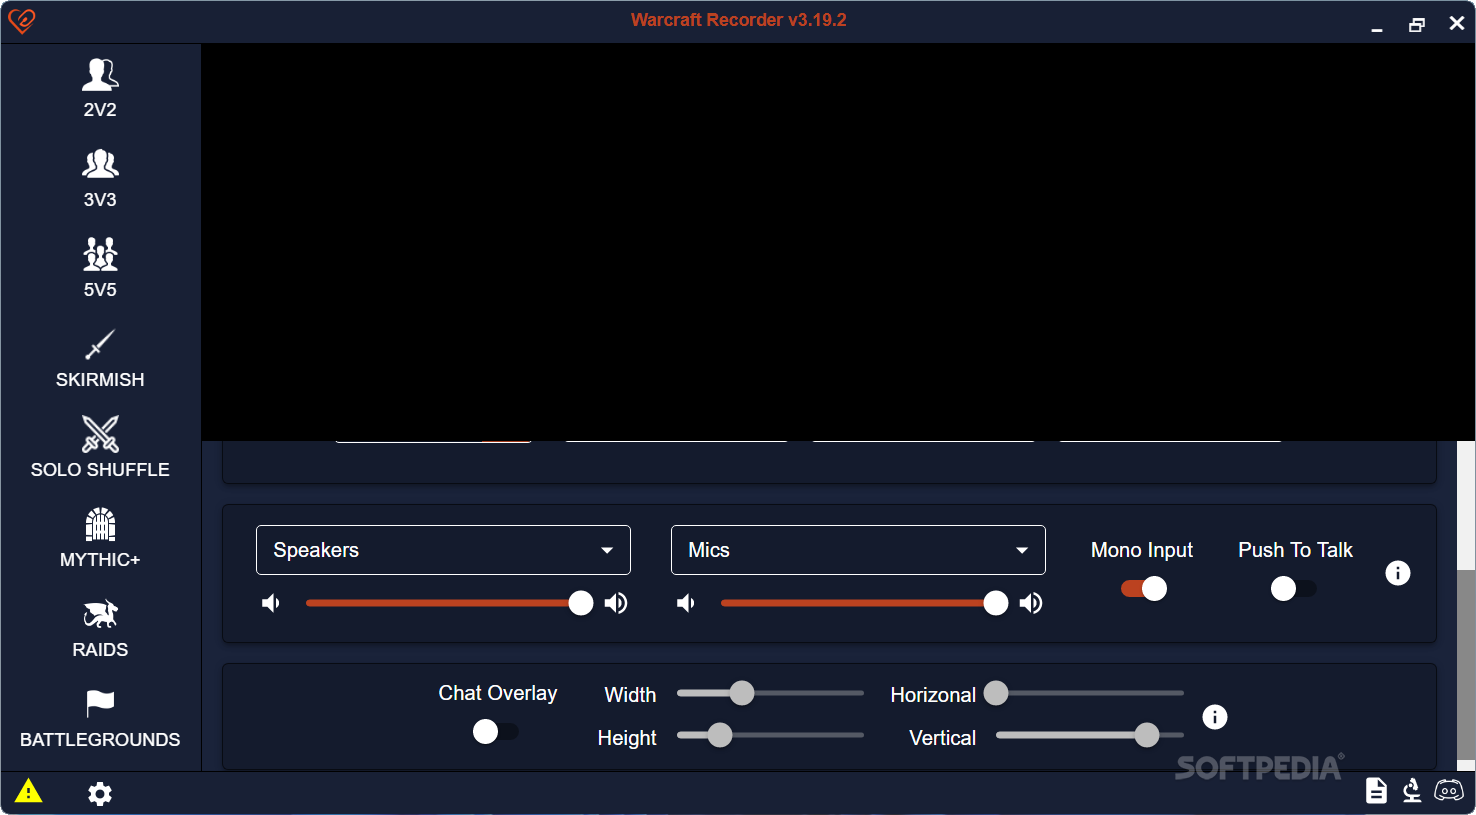Expand the Speakers device dropdown
This screenshot has width=1476, height=815.
[x=443, y=550]
